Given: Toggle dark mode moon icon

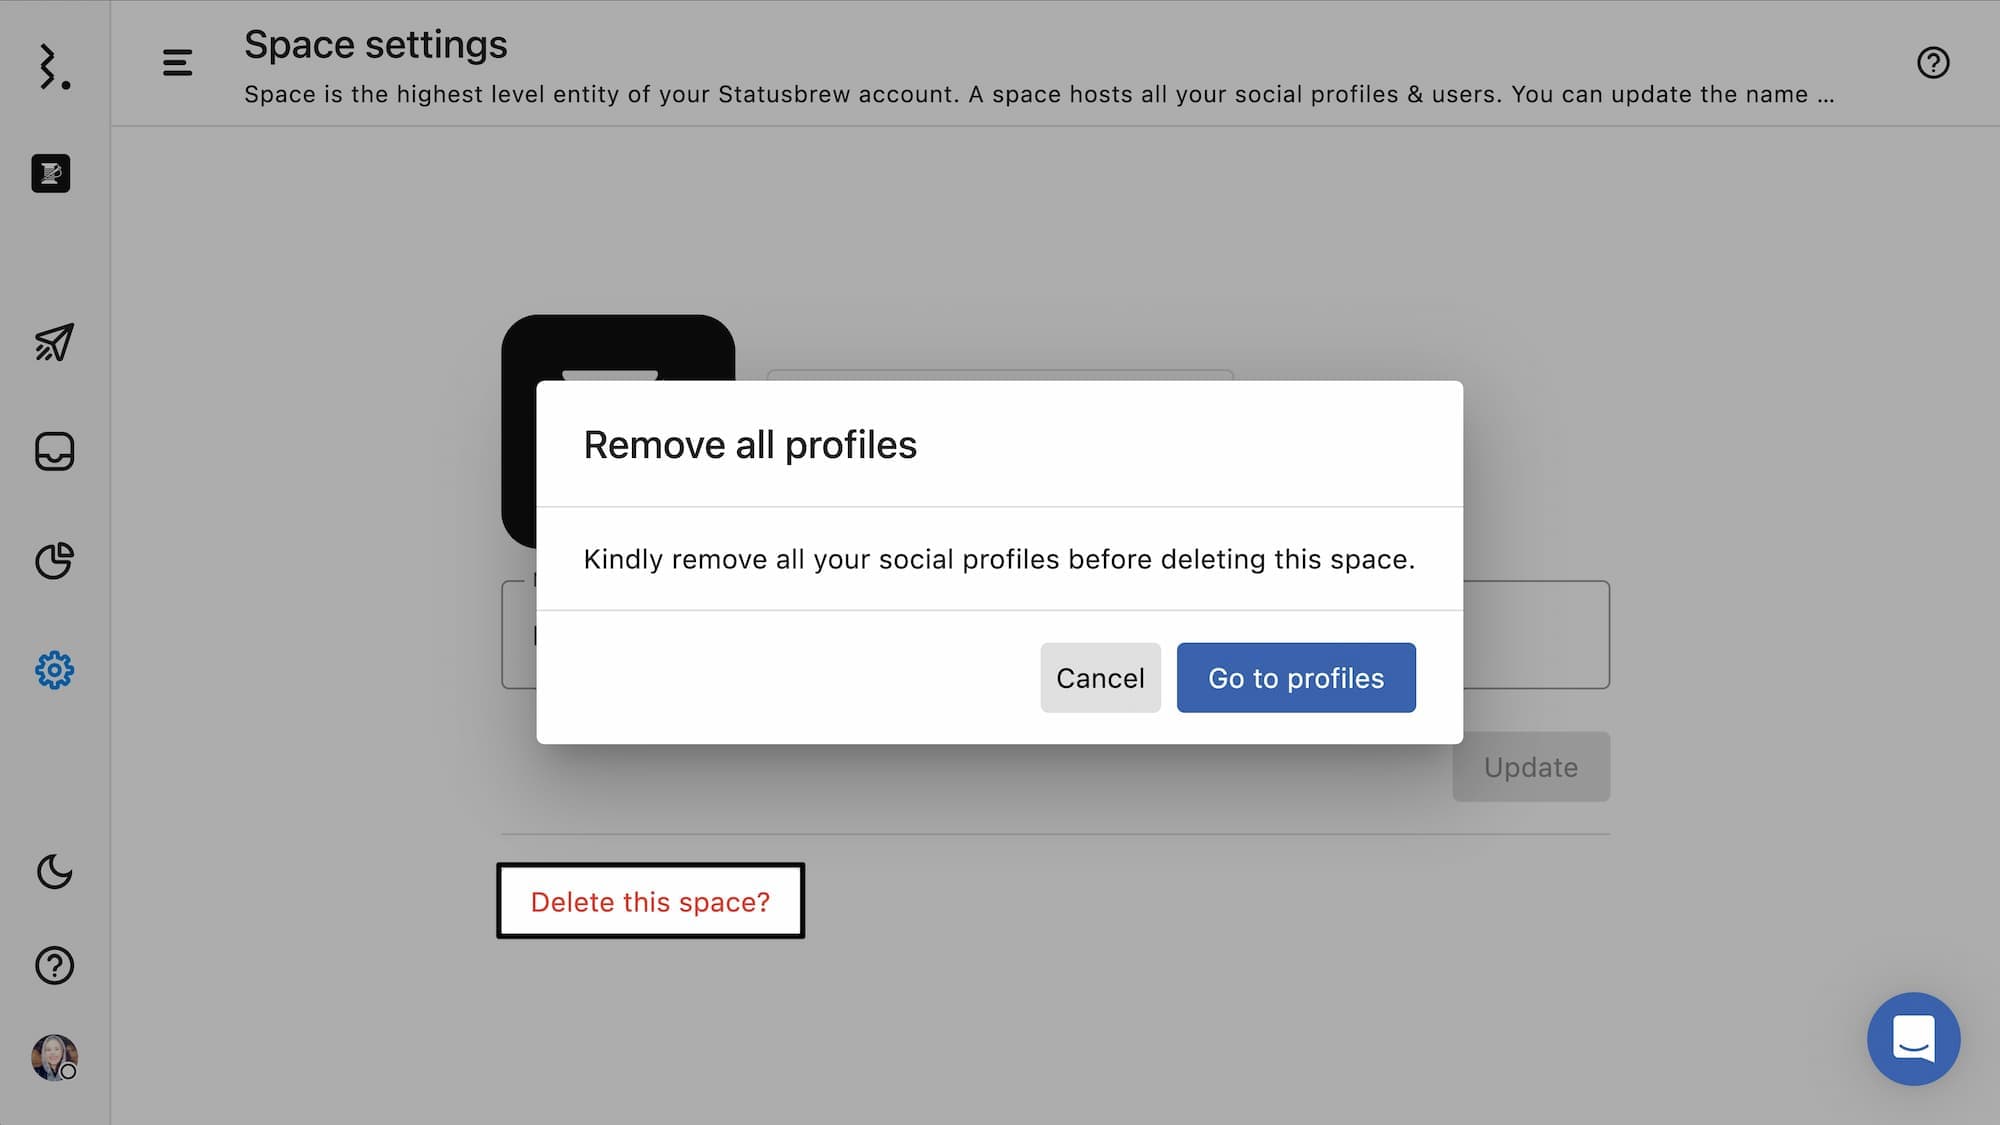Looking at the screenshot, I should click(54, 872).
